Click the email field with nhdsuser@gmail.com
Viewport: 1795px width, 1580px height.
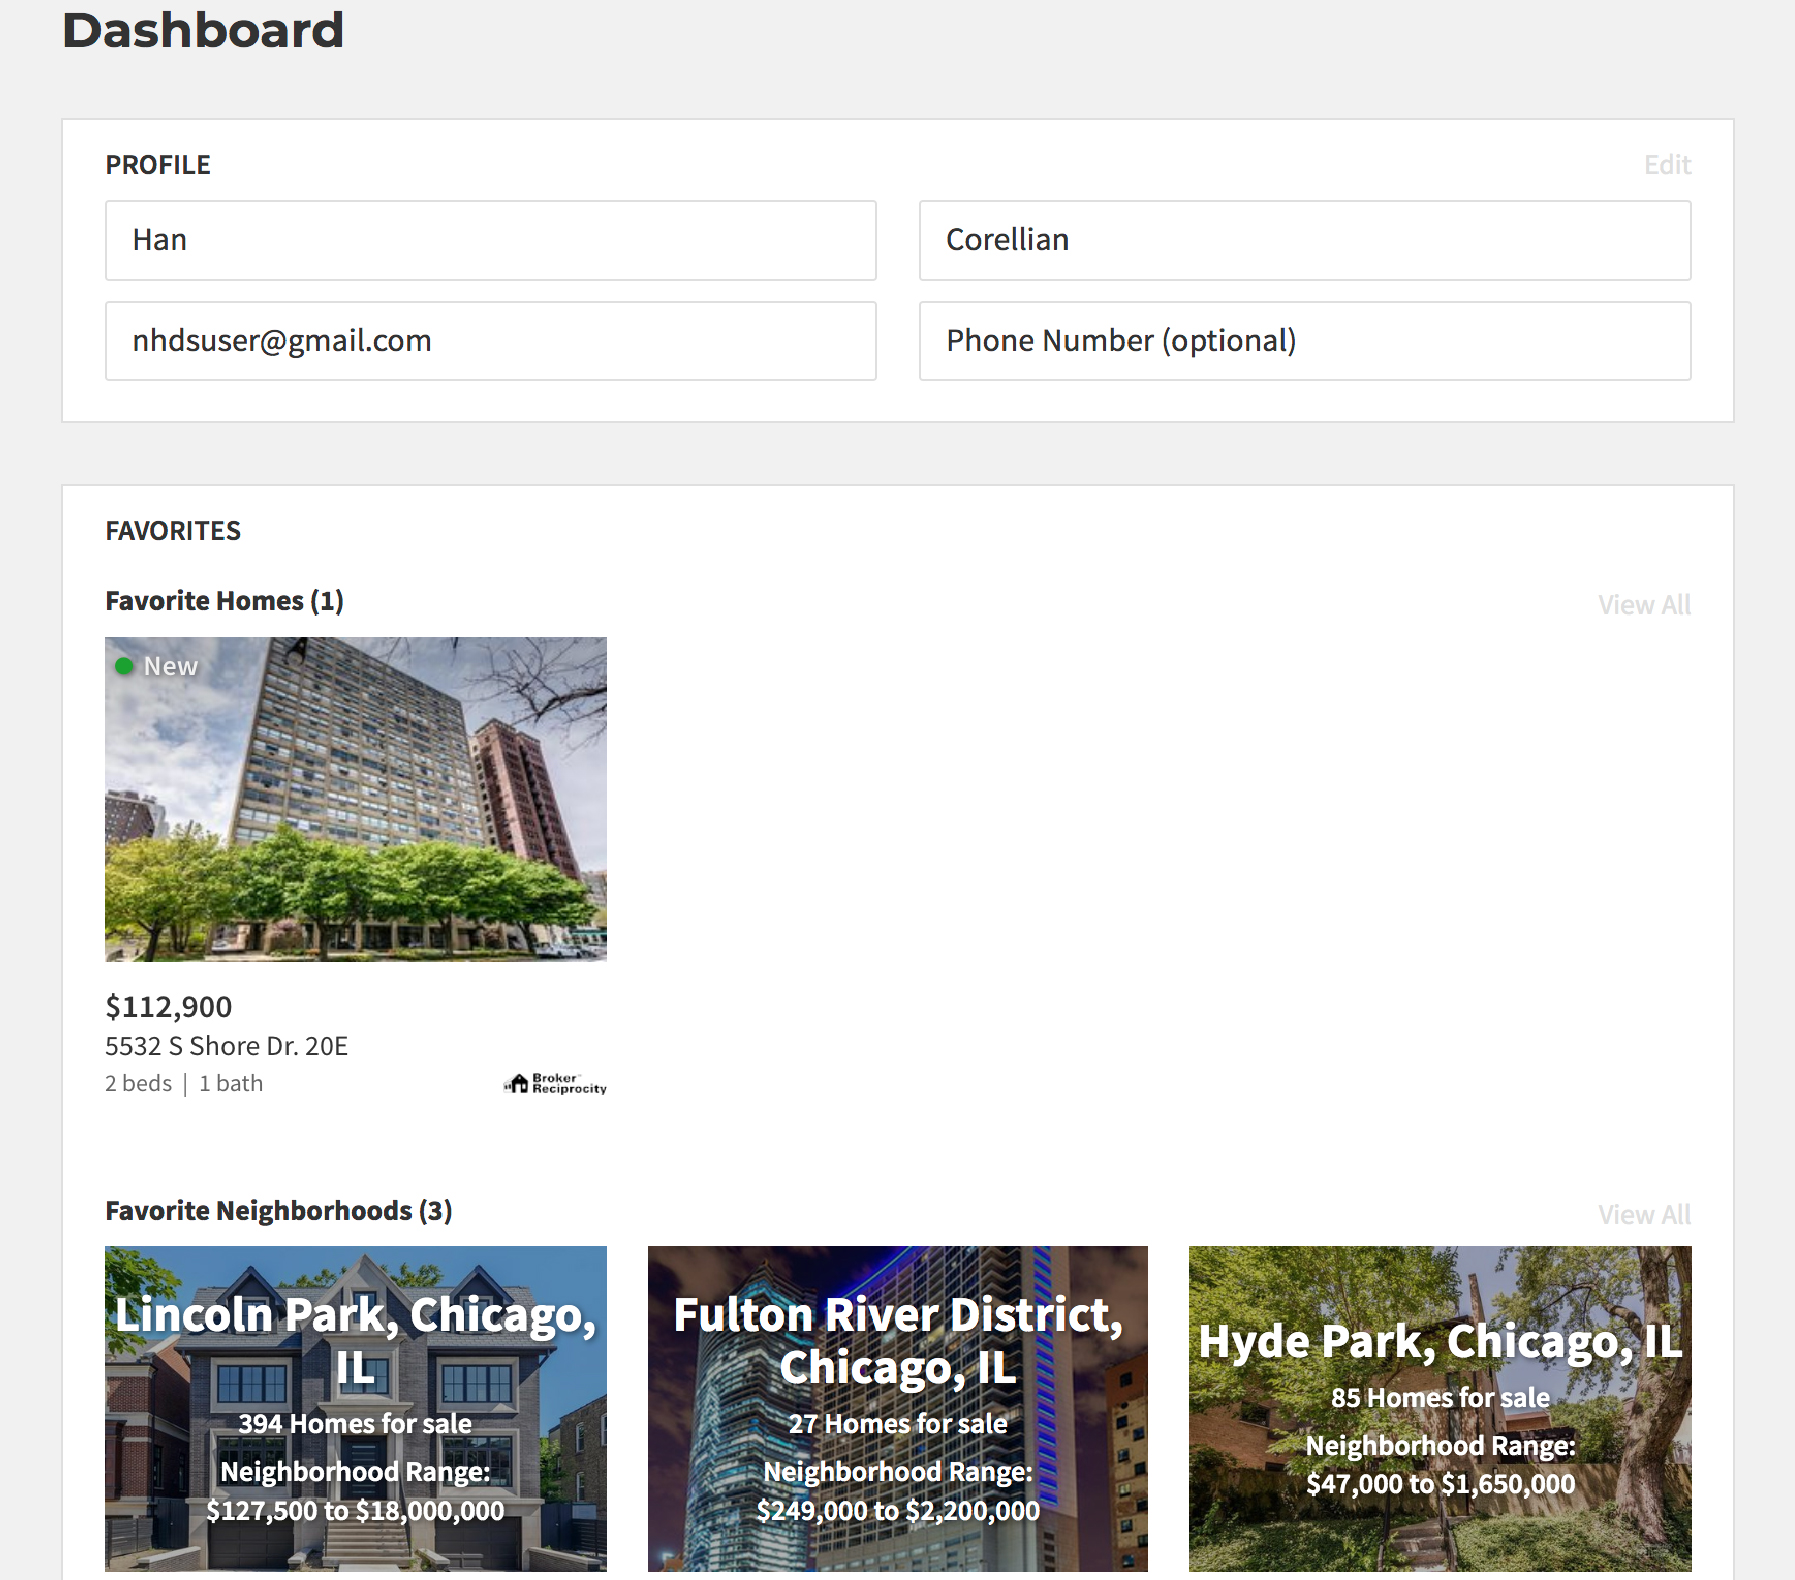(491, 341)
